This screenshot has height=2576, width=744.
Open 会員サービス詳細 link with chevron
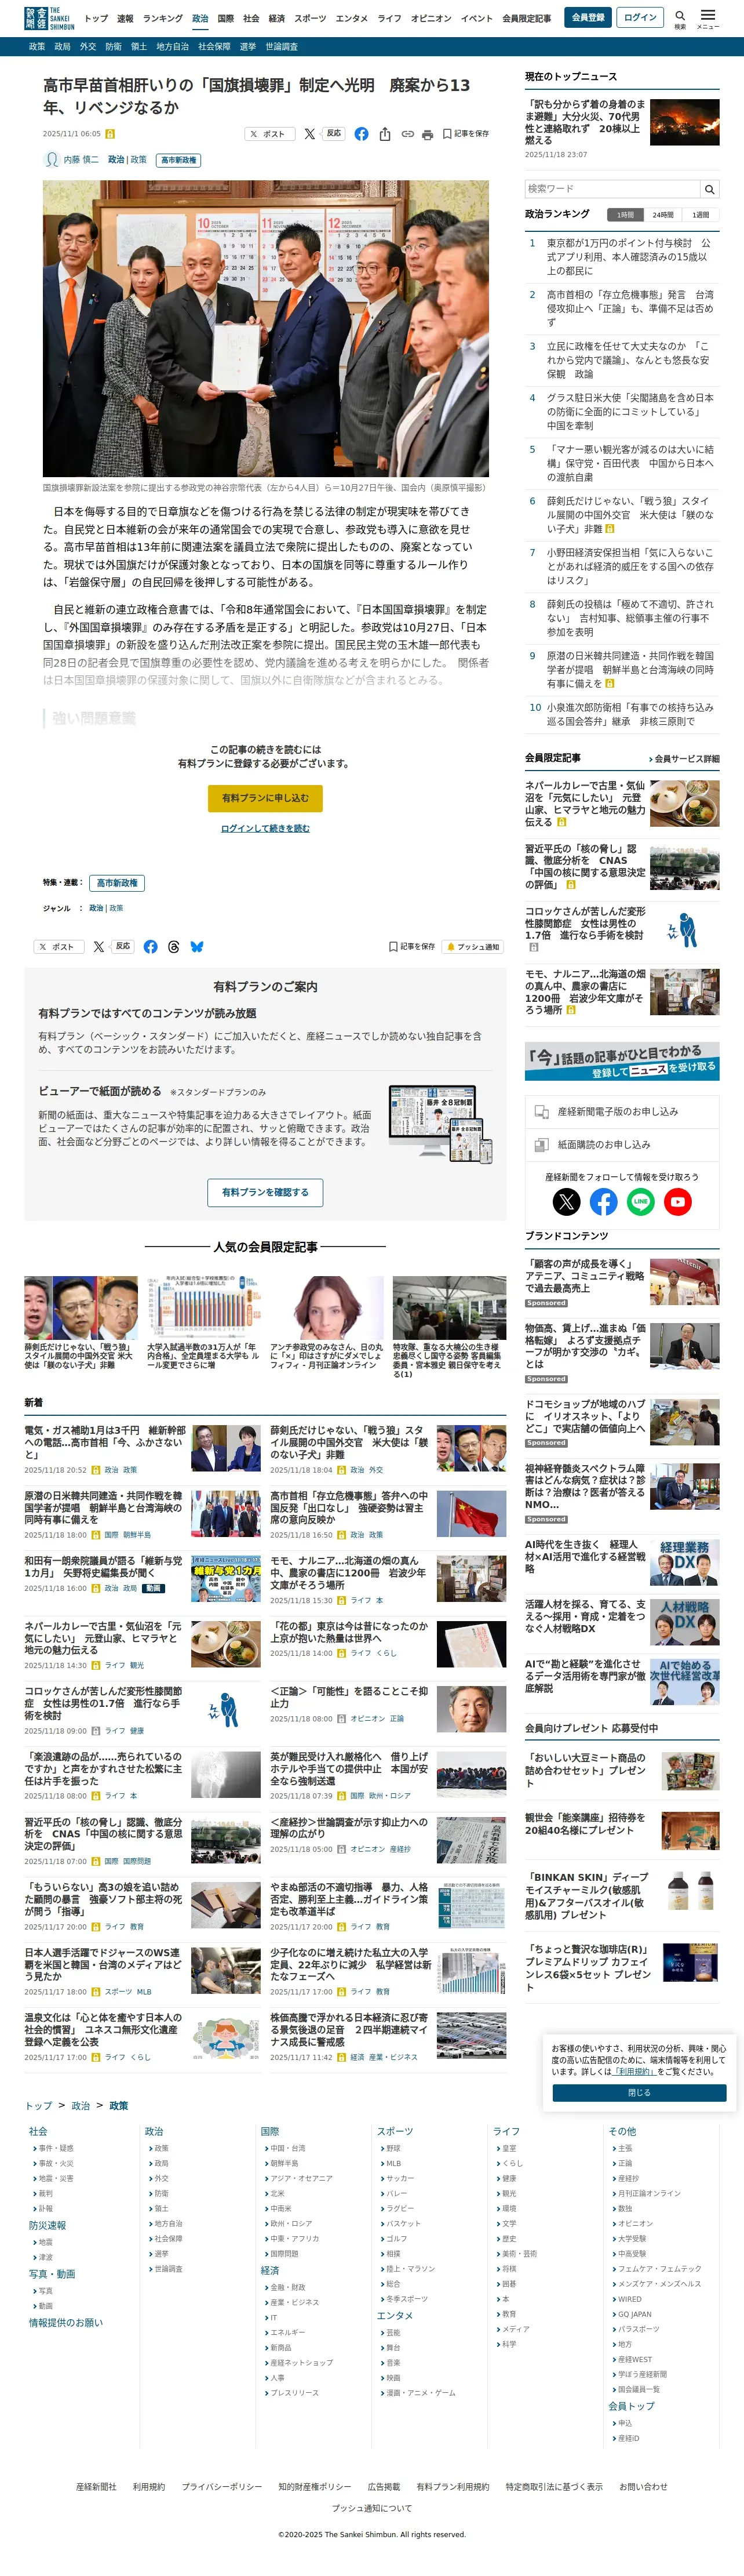pos(684,759)
